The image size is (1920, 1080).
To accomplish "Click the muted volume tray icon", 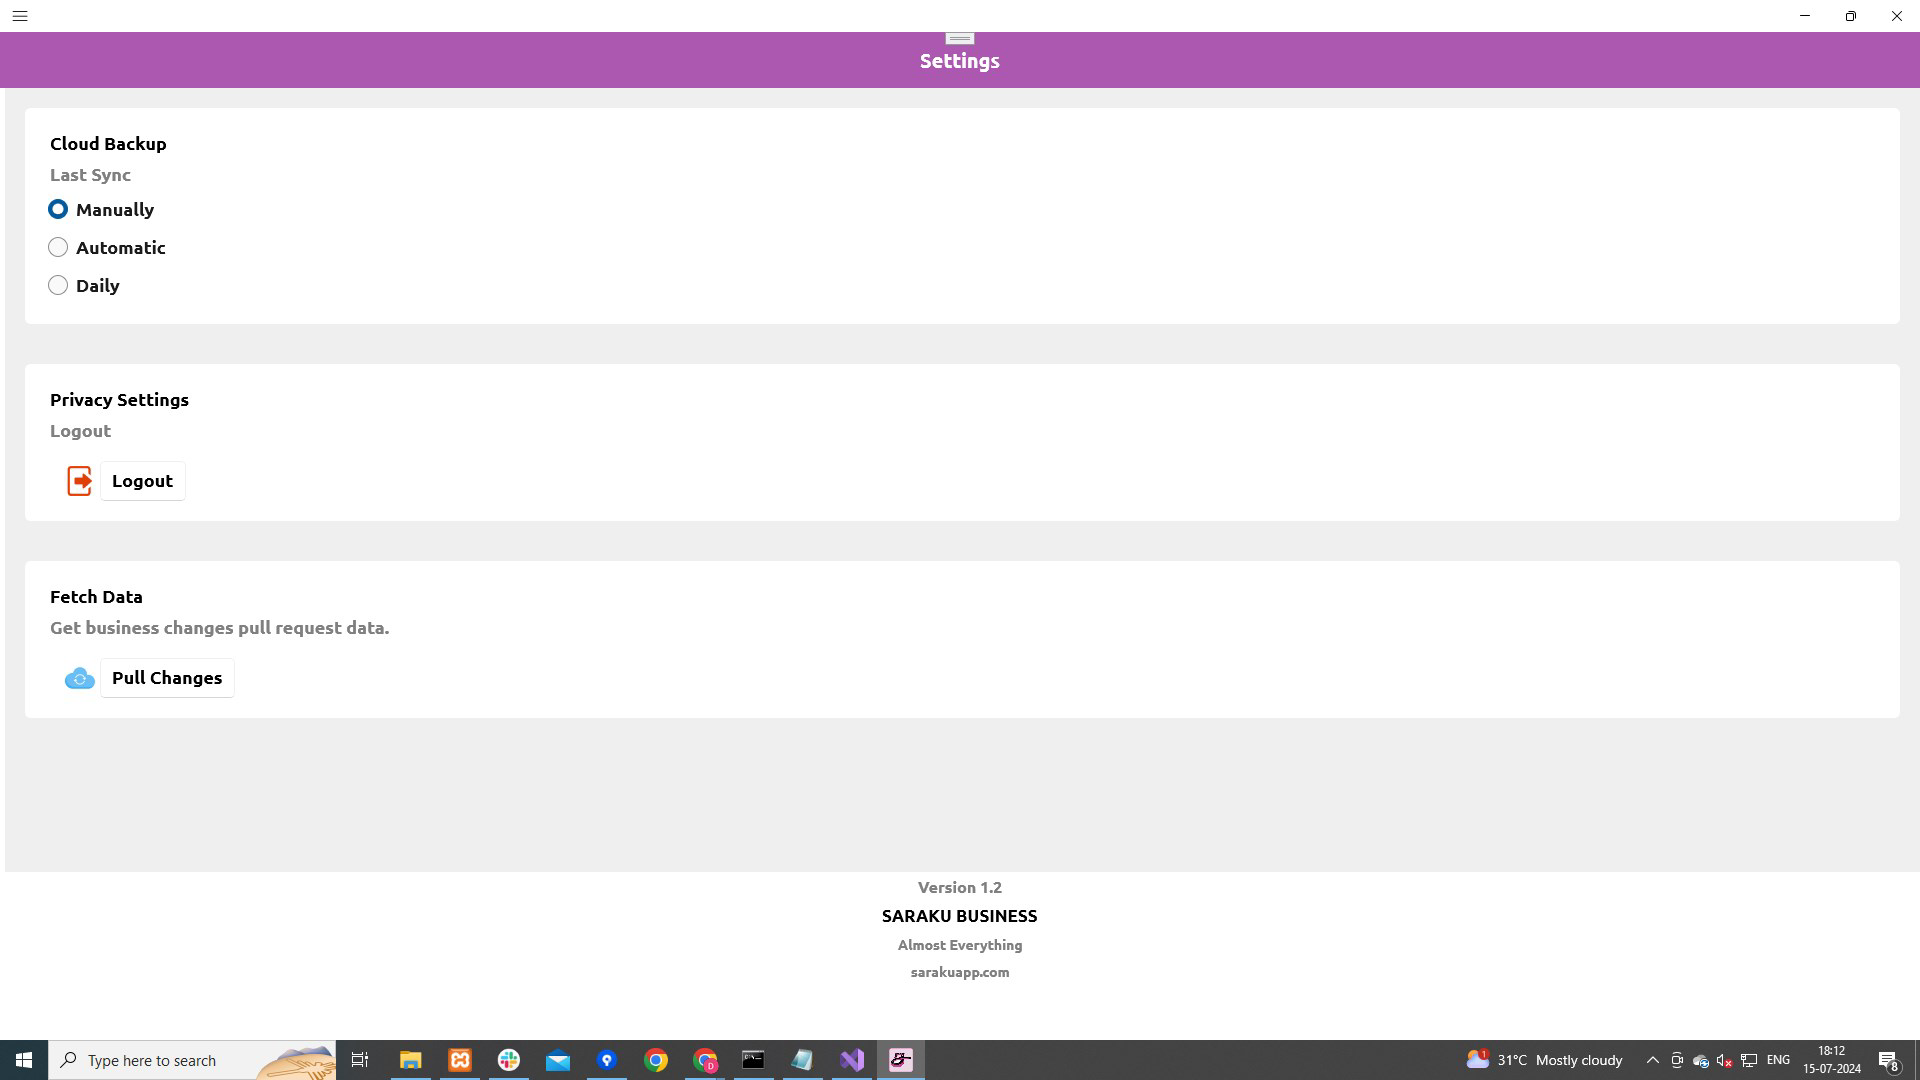I will click(x=1724, y=1060).
